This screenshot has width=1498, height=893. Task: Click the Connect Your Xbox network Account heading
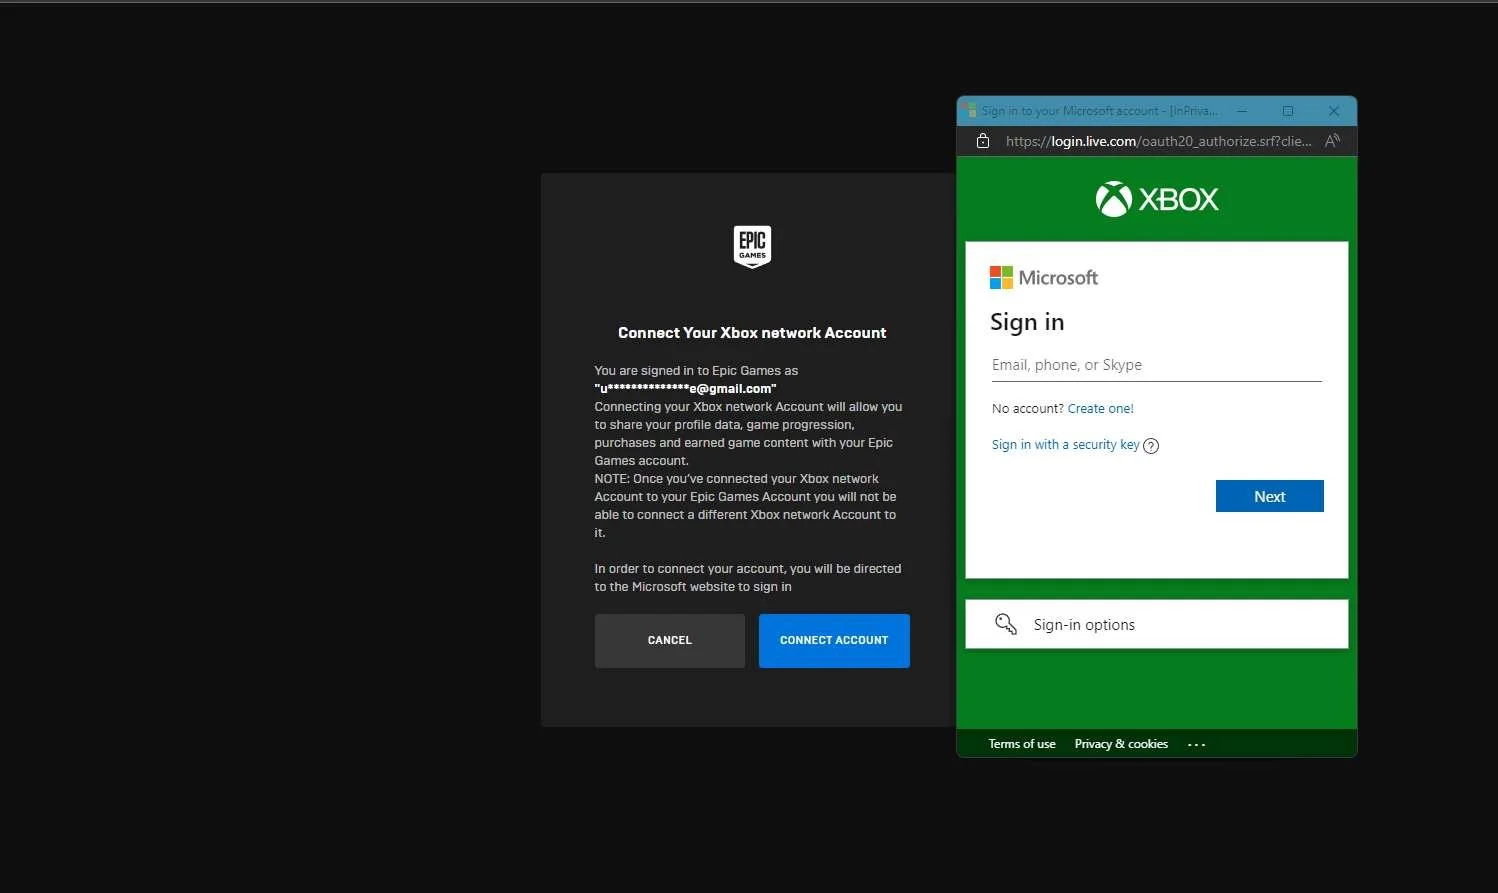coord(752,333)
